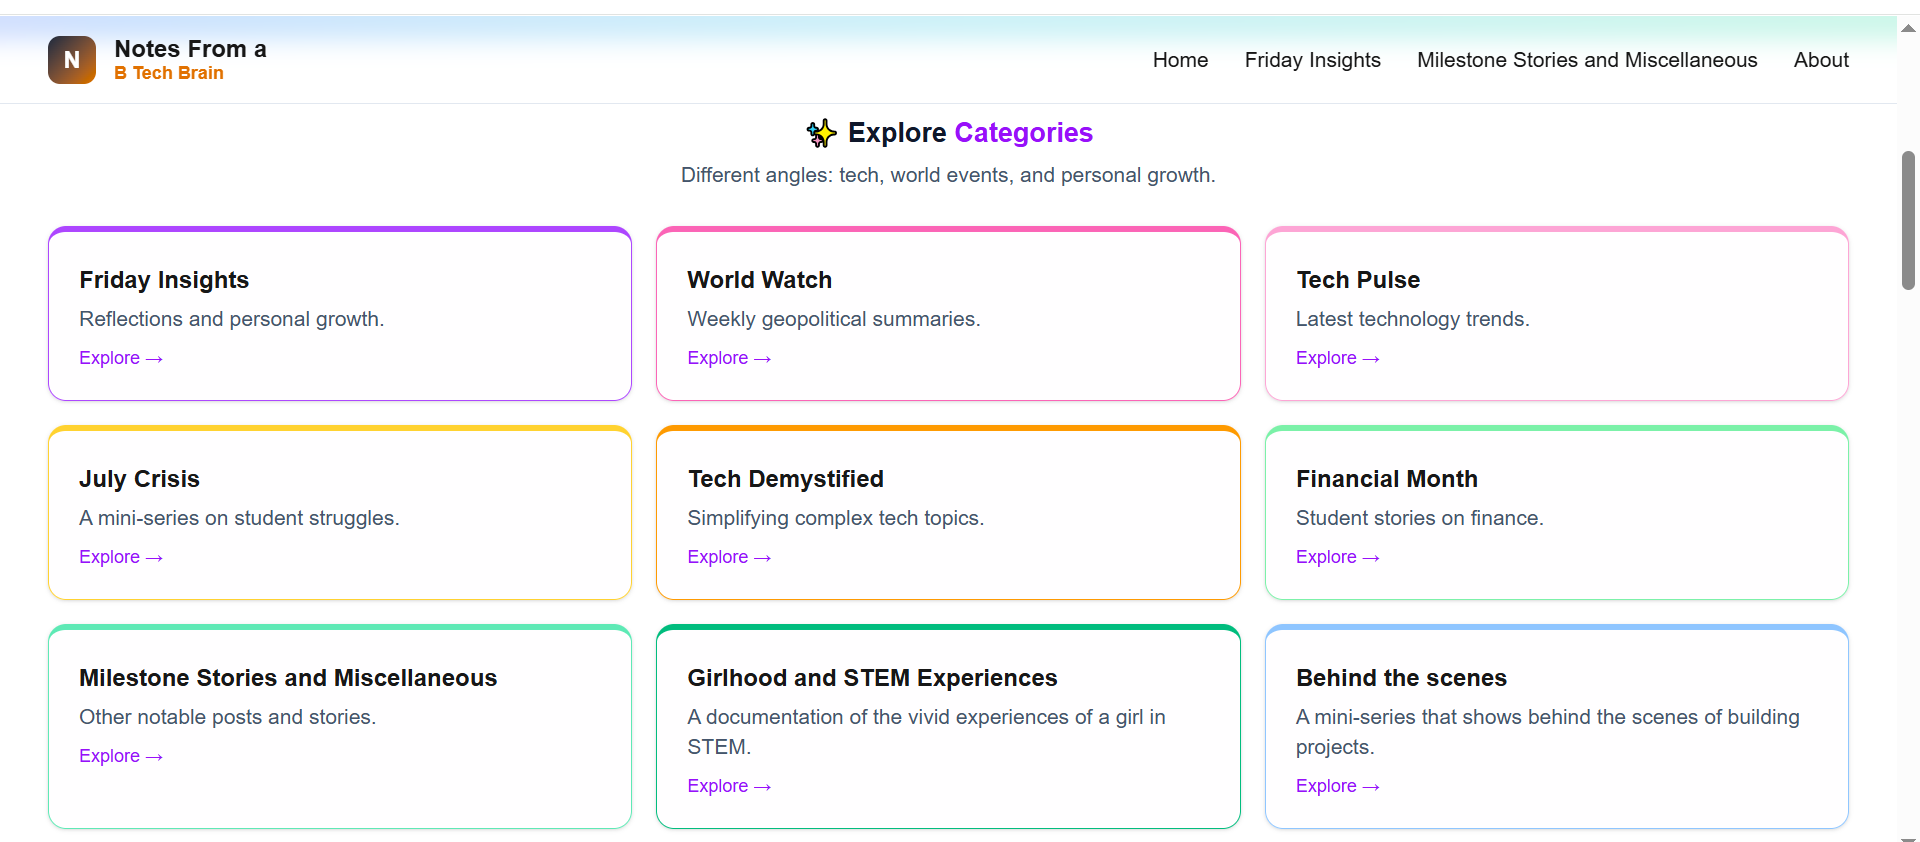Image resolution: width=1920 pixels, height=842 pixels.
Task: Select Friday Insights from the navigation bar
Action: (1312, 60)
